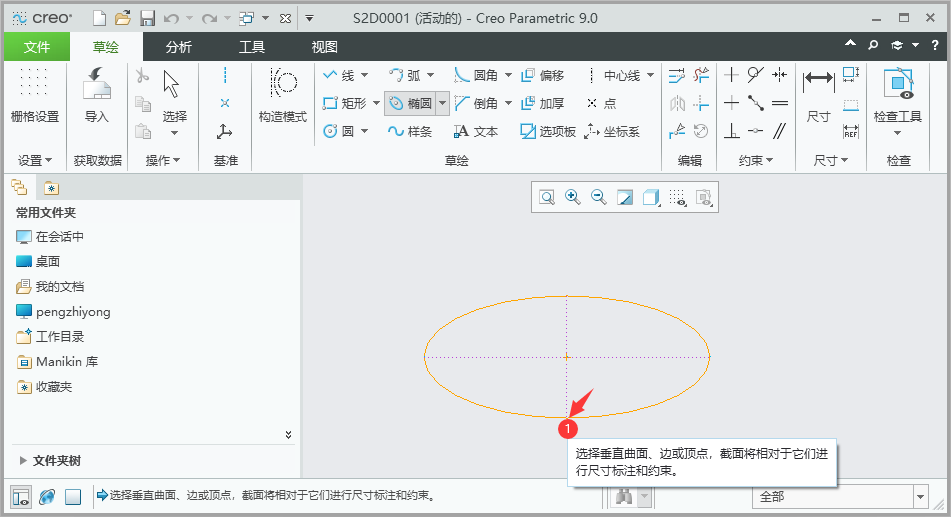Open the 约束 group dropdown
Screen dimensions: 951x517
pyautogui.click(x=756, y=160)
